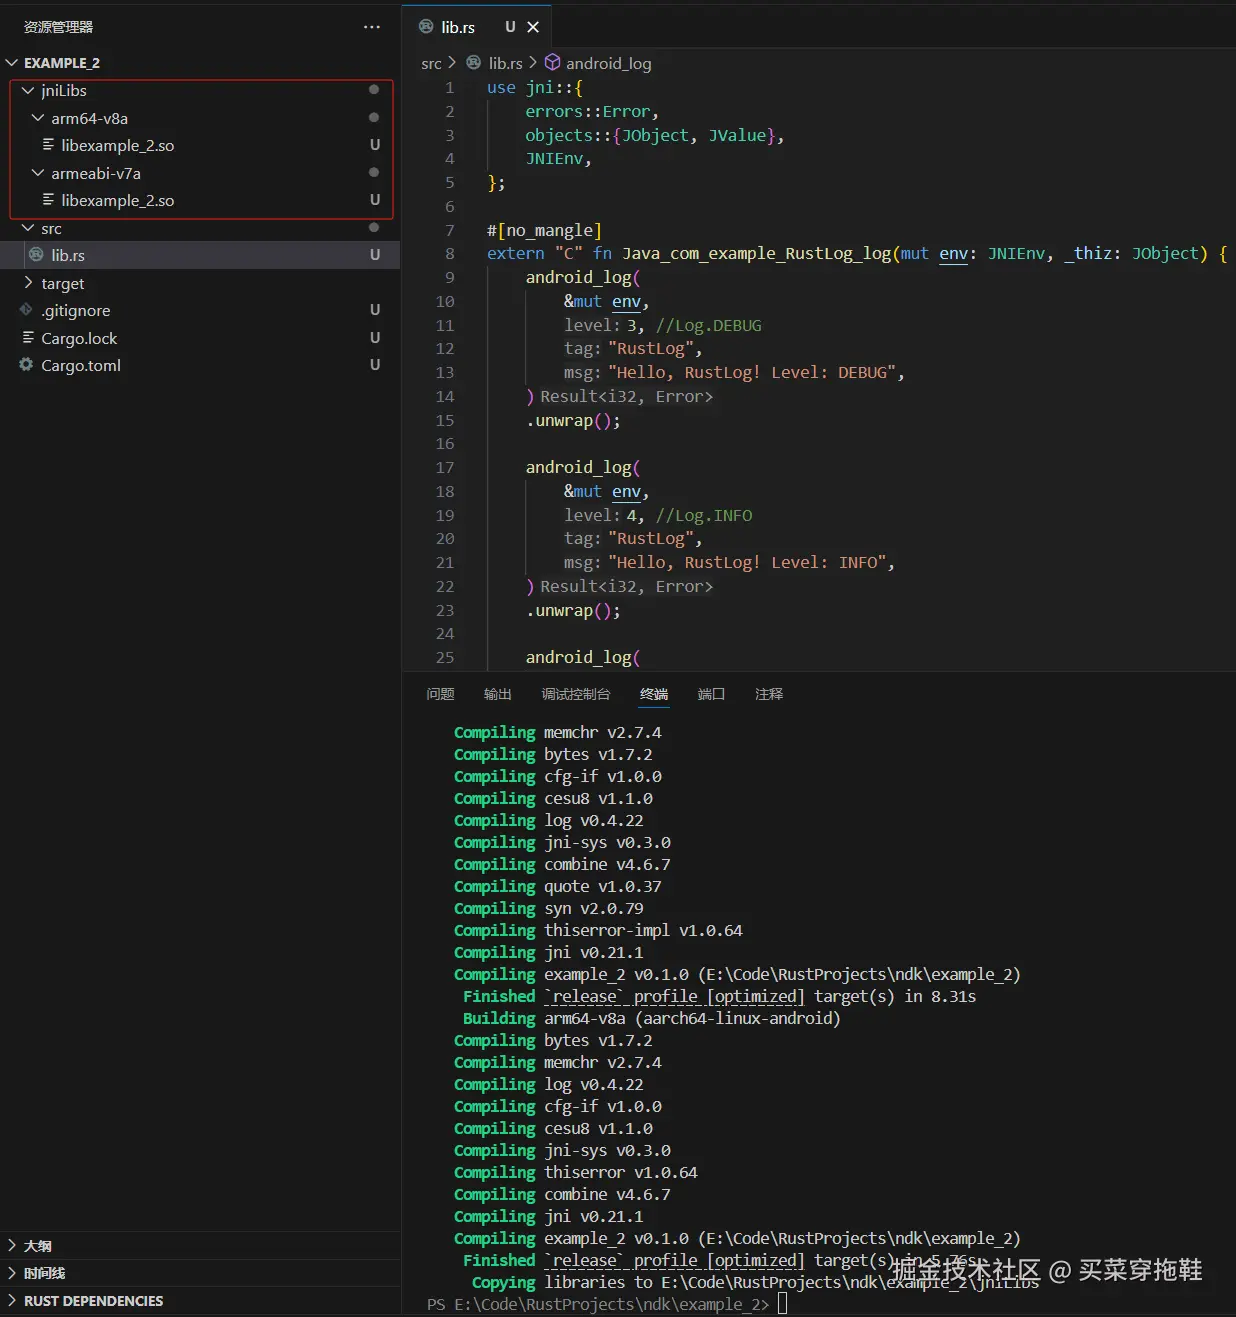Click the lib.rs file icon in breadcrumb
Viewport: 1236px width, 1317px height.
point(474,63)
